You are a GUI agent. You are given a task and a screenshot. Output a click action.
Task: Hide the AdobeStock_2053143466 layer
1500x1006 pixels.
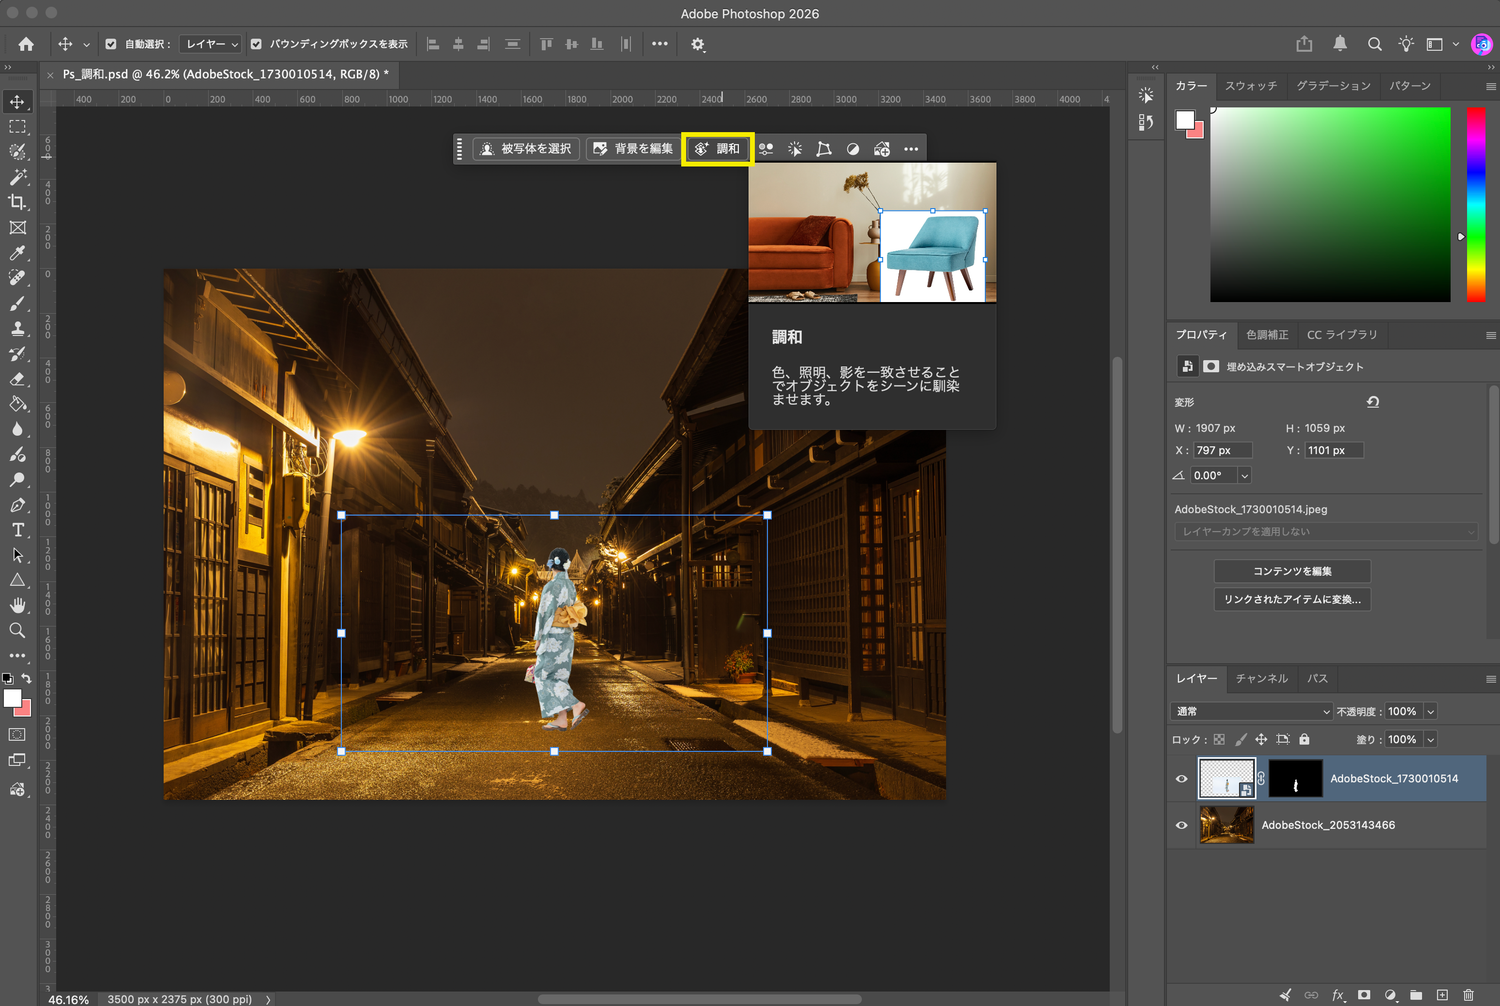click(x=1182, y=826)
